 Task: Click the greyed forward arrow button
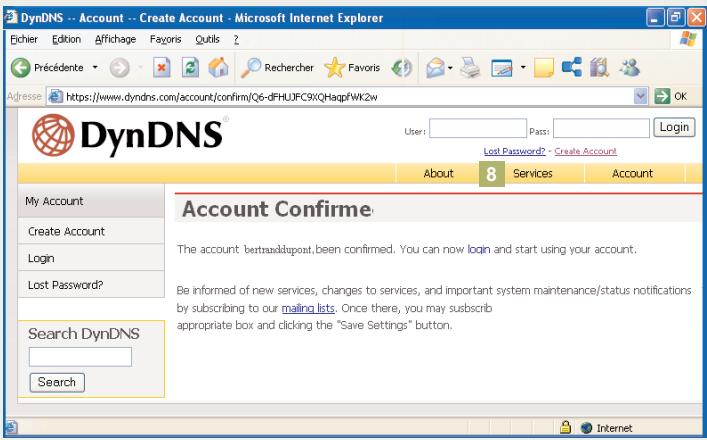pos(119,68)
